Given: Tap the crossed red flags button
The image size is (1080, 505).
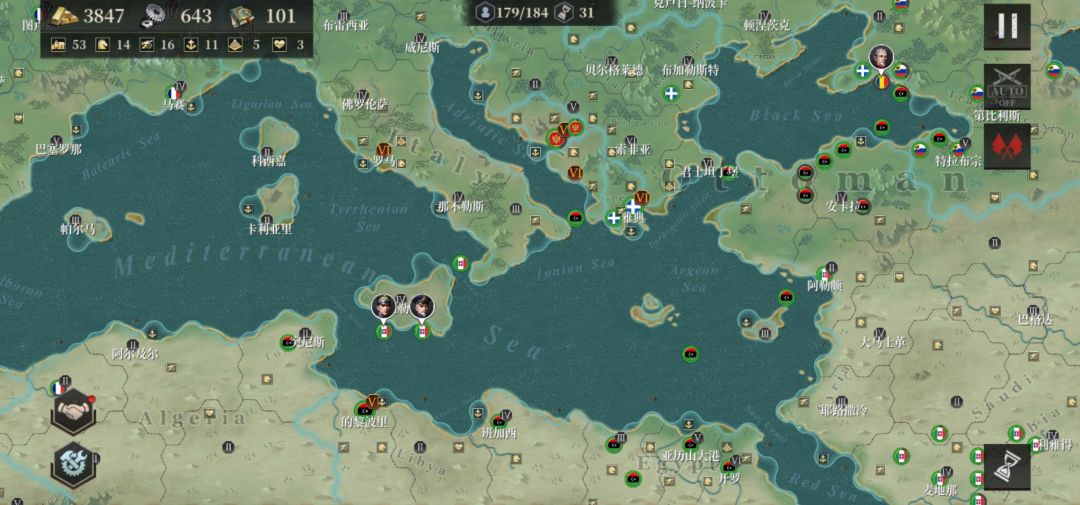Looking at the screenshot, I should pyautogui.click(x=1007, y=147).
